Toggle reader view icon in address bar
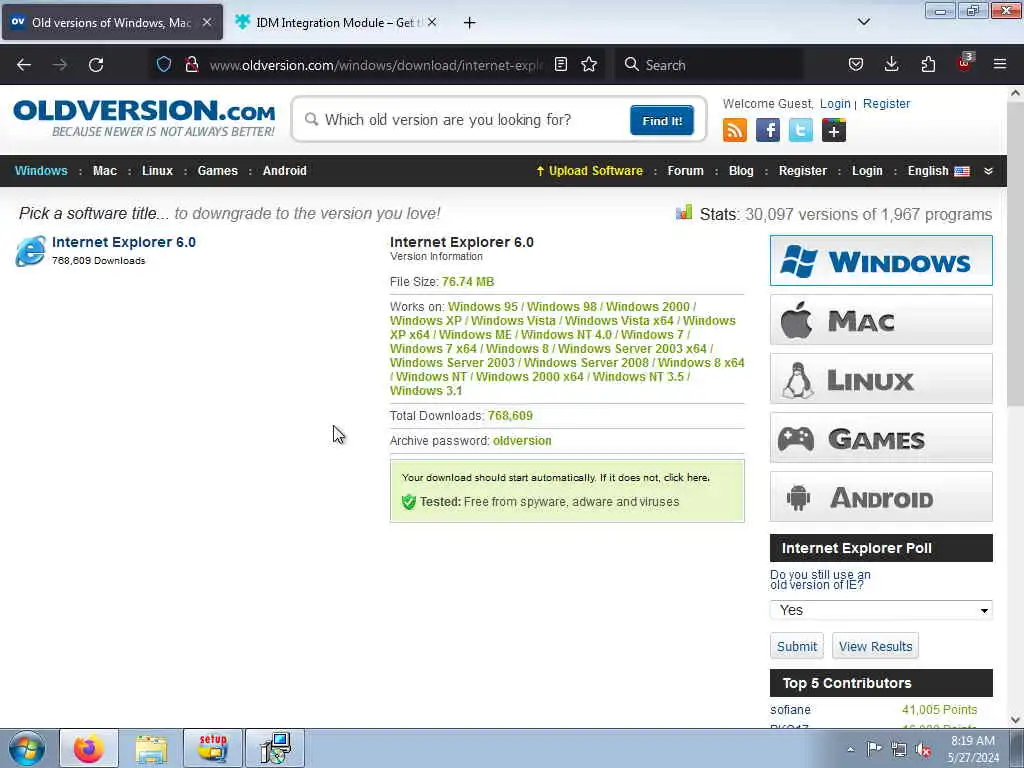The width and height of the screenshot is (1024, 768). click(560, 64)
